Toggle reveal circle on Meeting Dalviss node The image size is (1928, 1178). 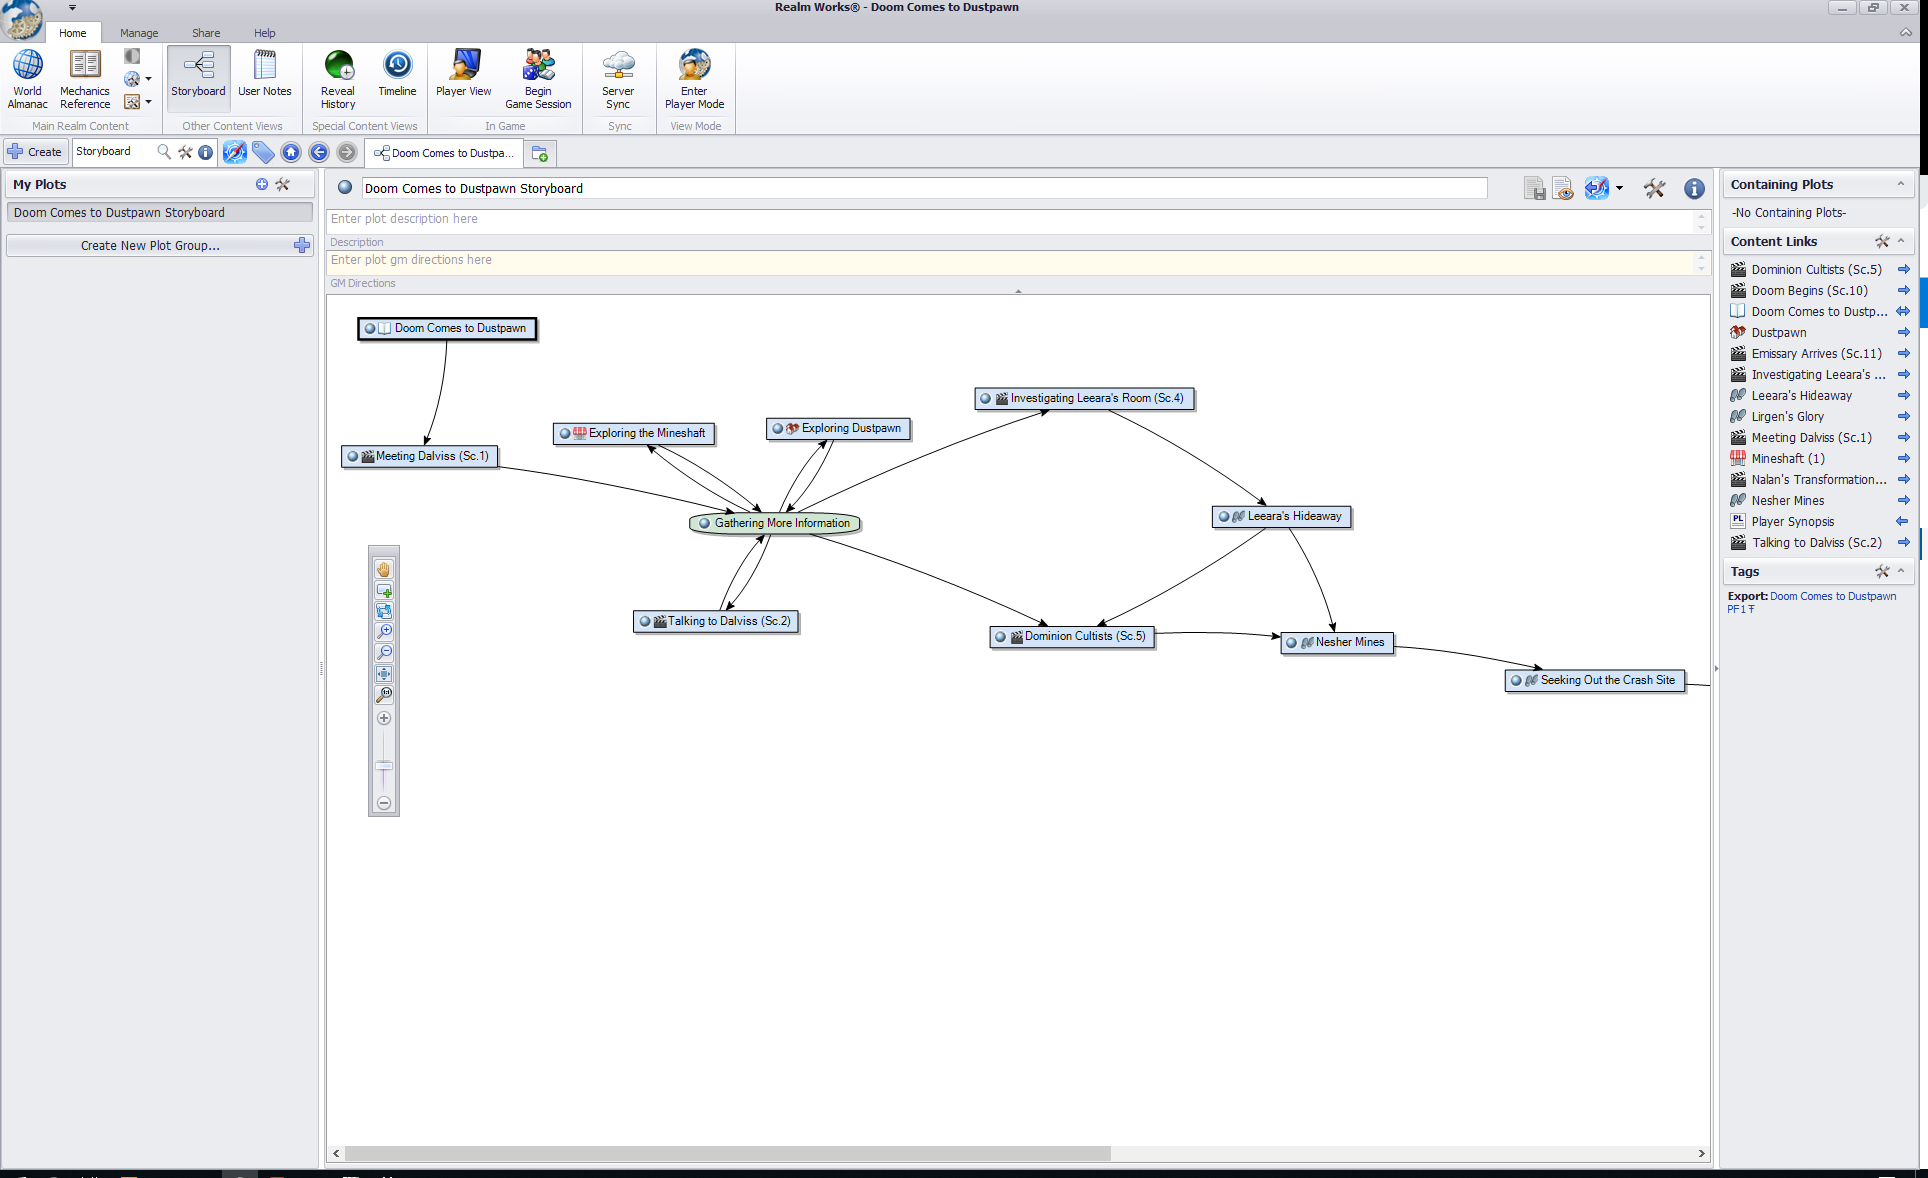tap(353, 456)
